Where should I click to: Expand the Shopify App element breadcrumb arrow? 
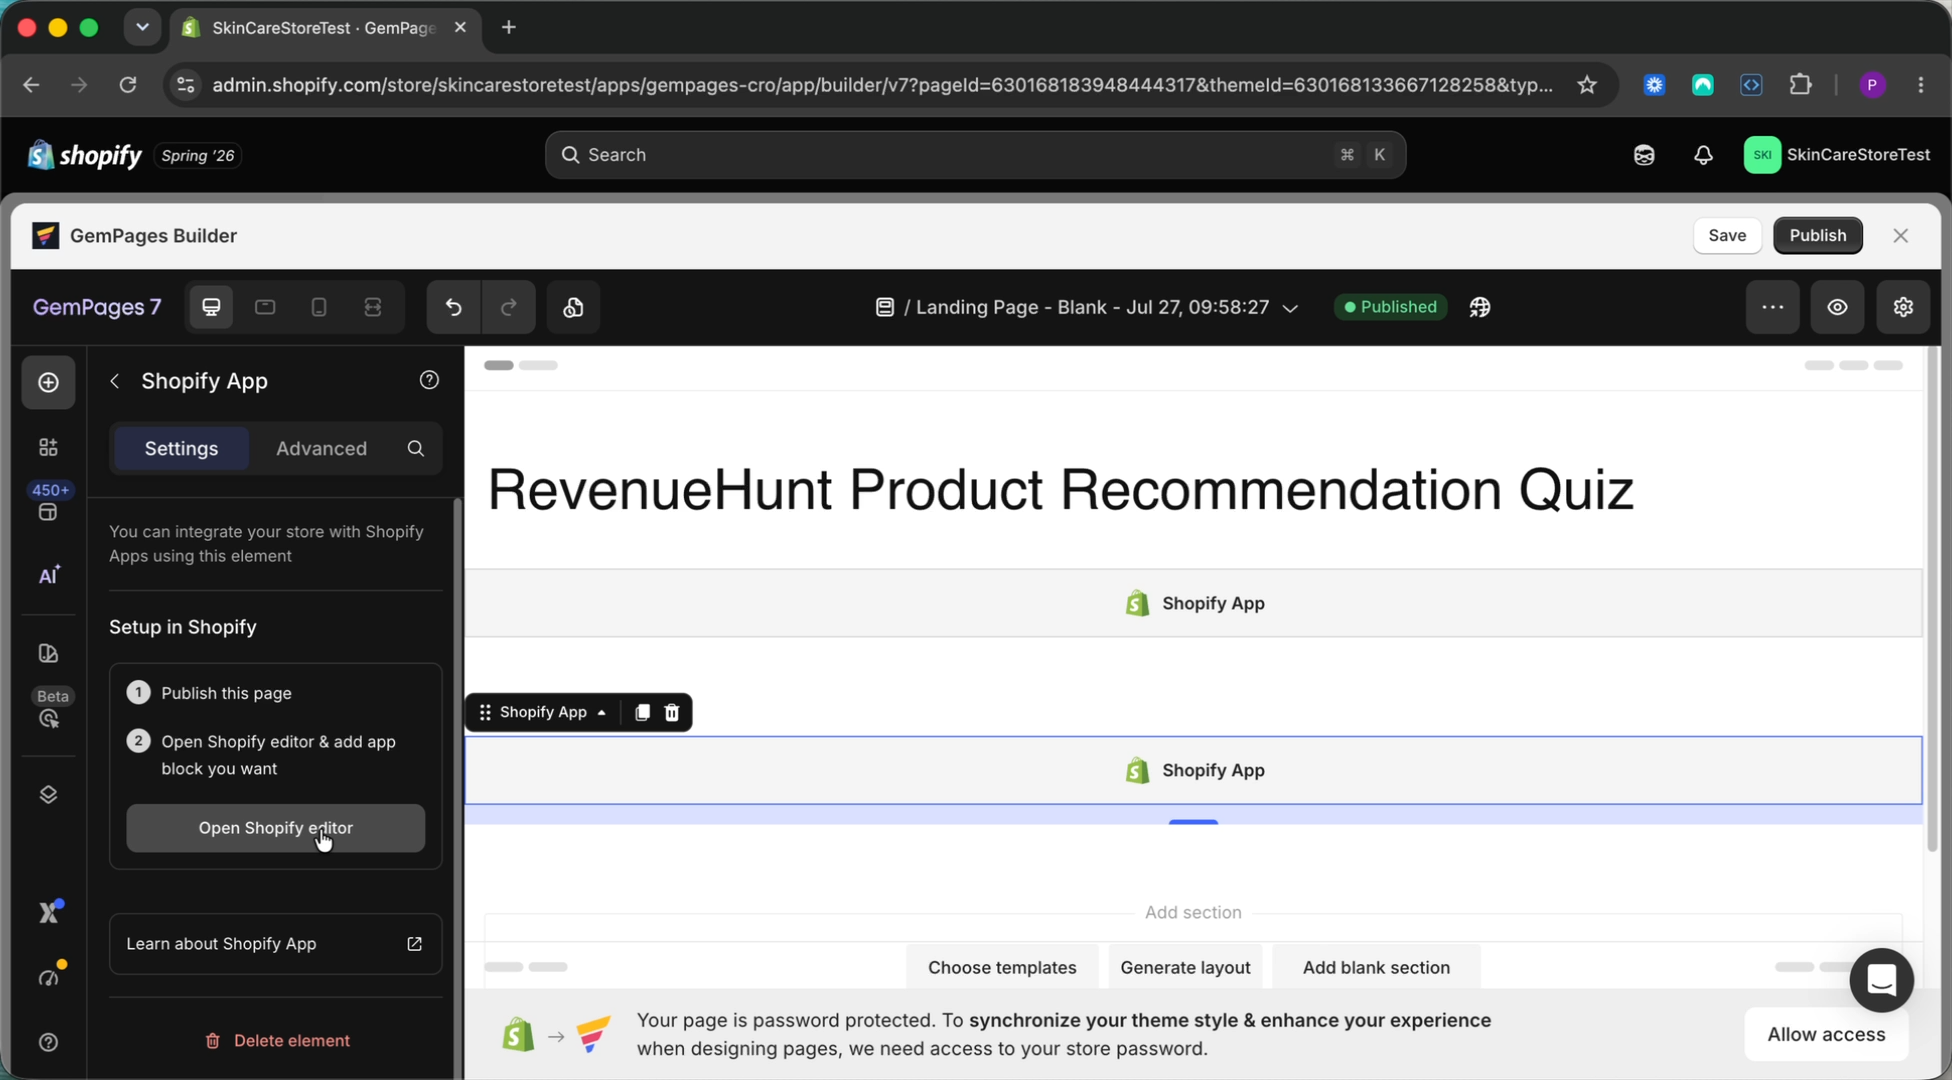(602, 713)
